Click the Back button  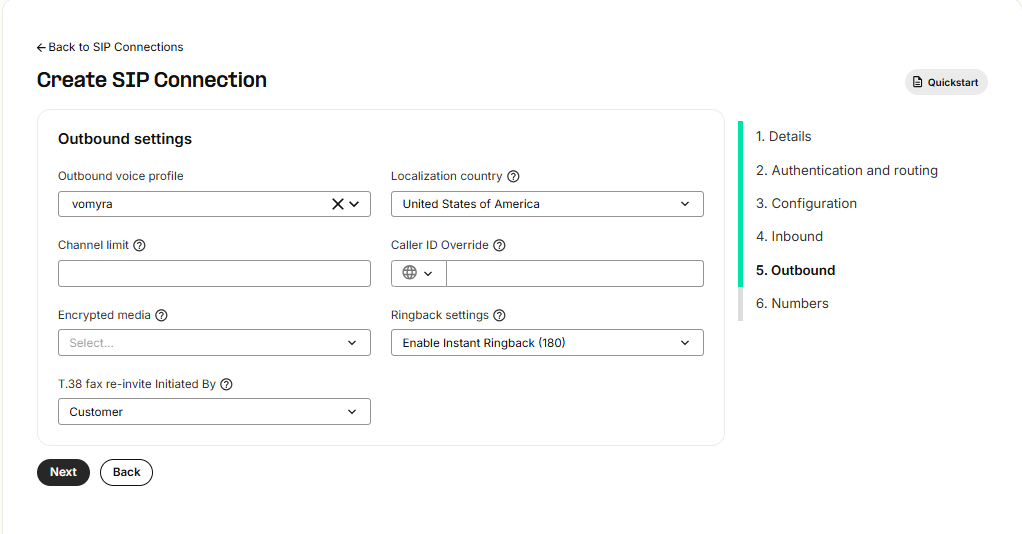(x=126, y=472)
